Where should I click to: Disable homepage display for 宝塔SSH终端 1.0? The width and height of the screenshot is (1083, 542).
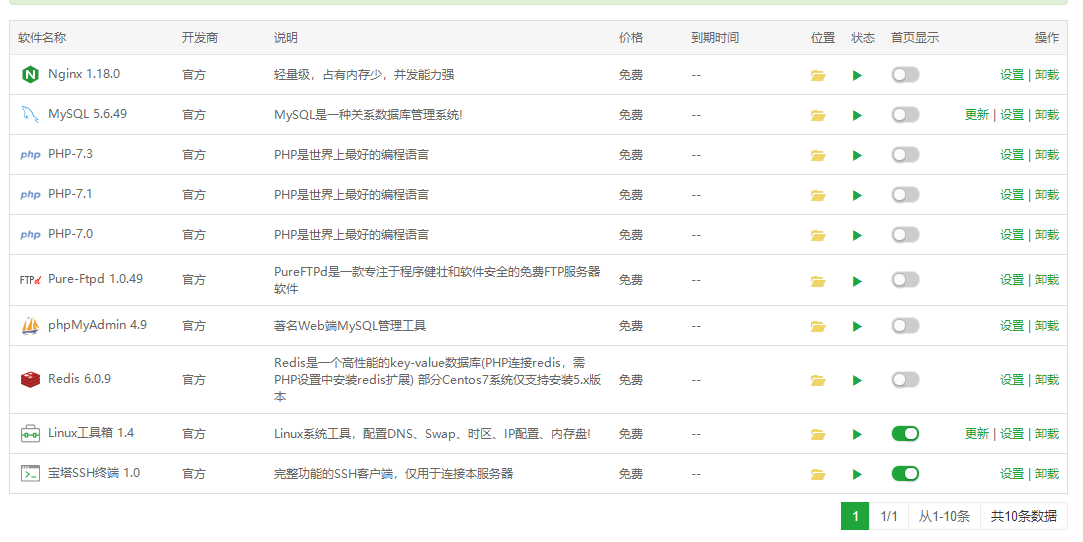point(905,474)
